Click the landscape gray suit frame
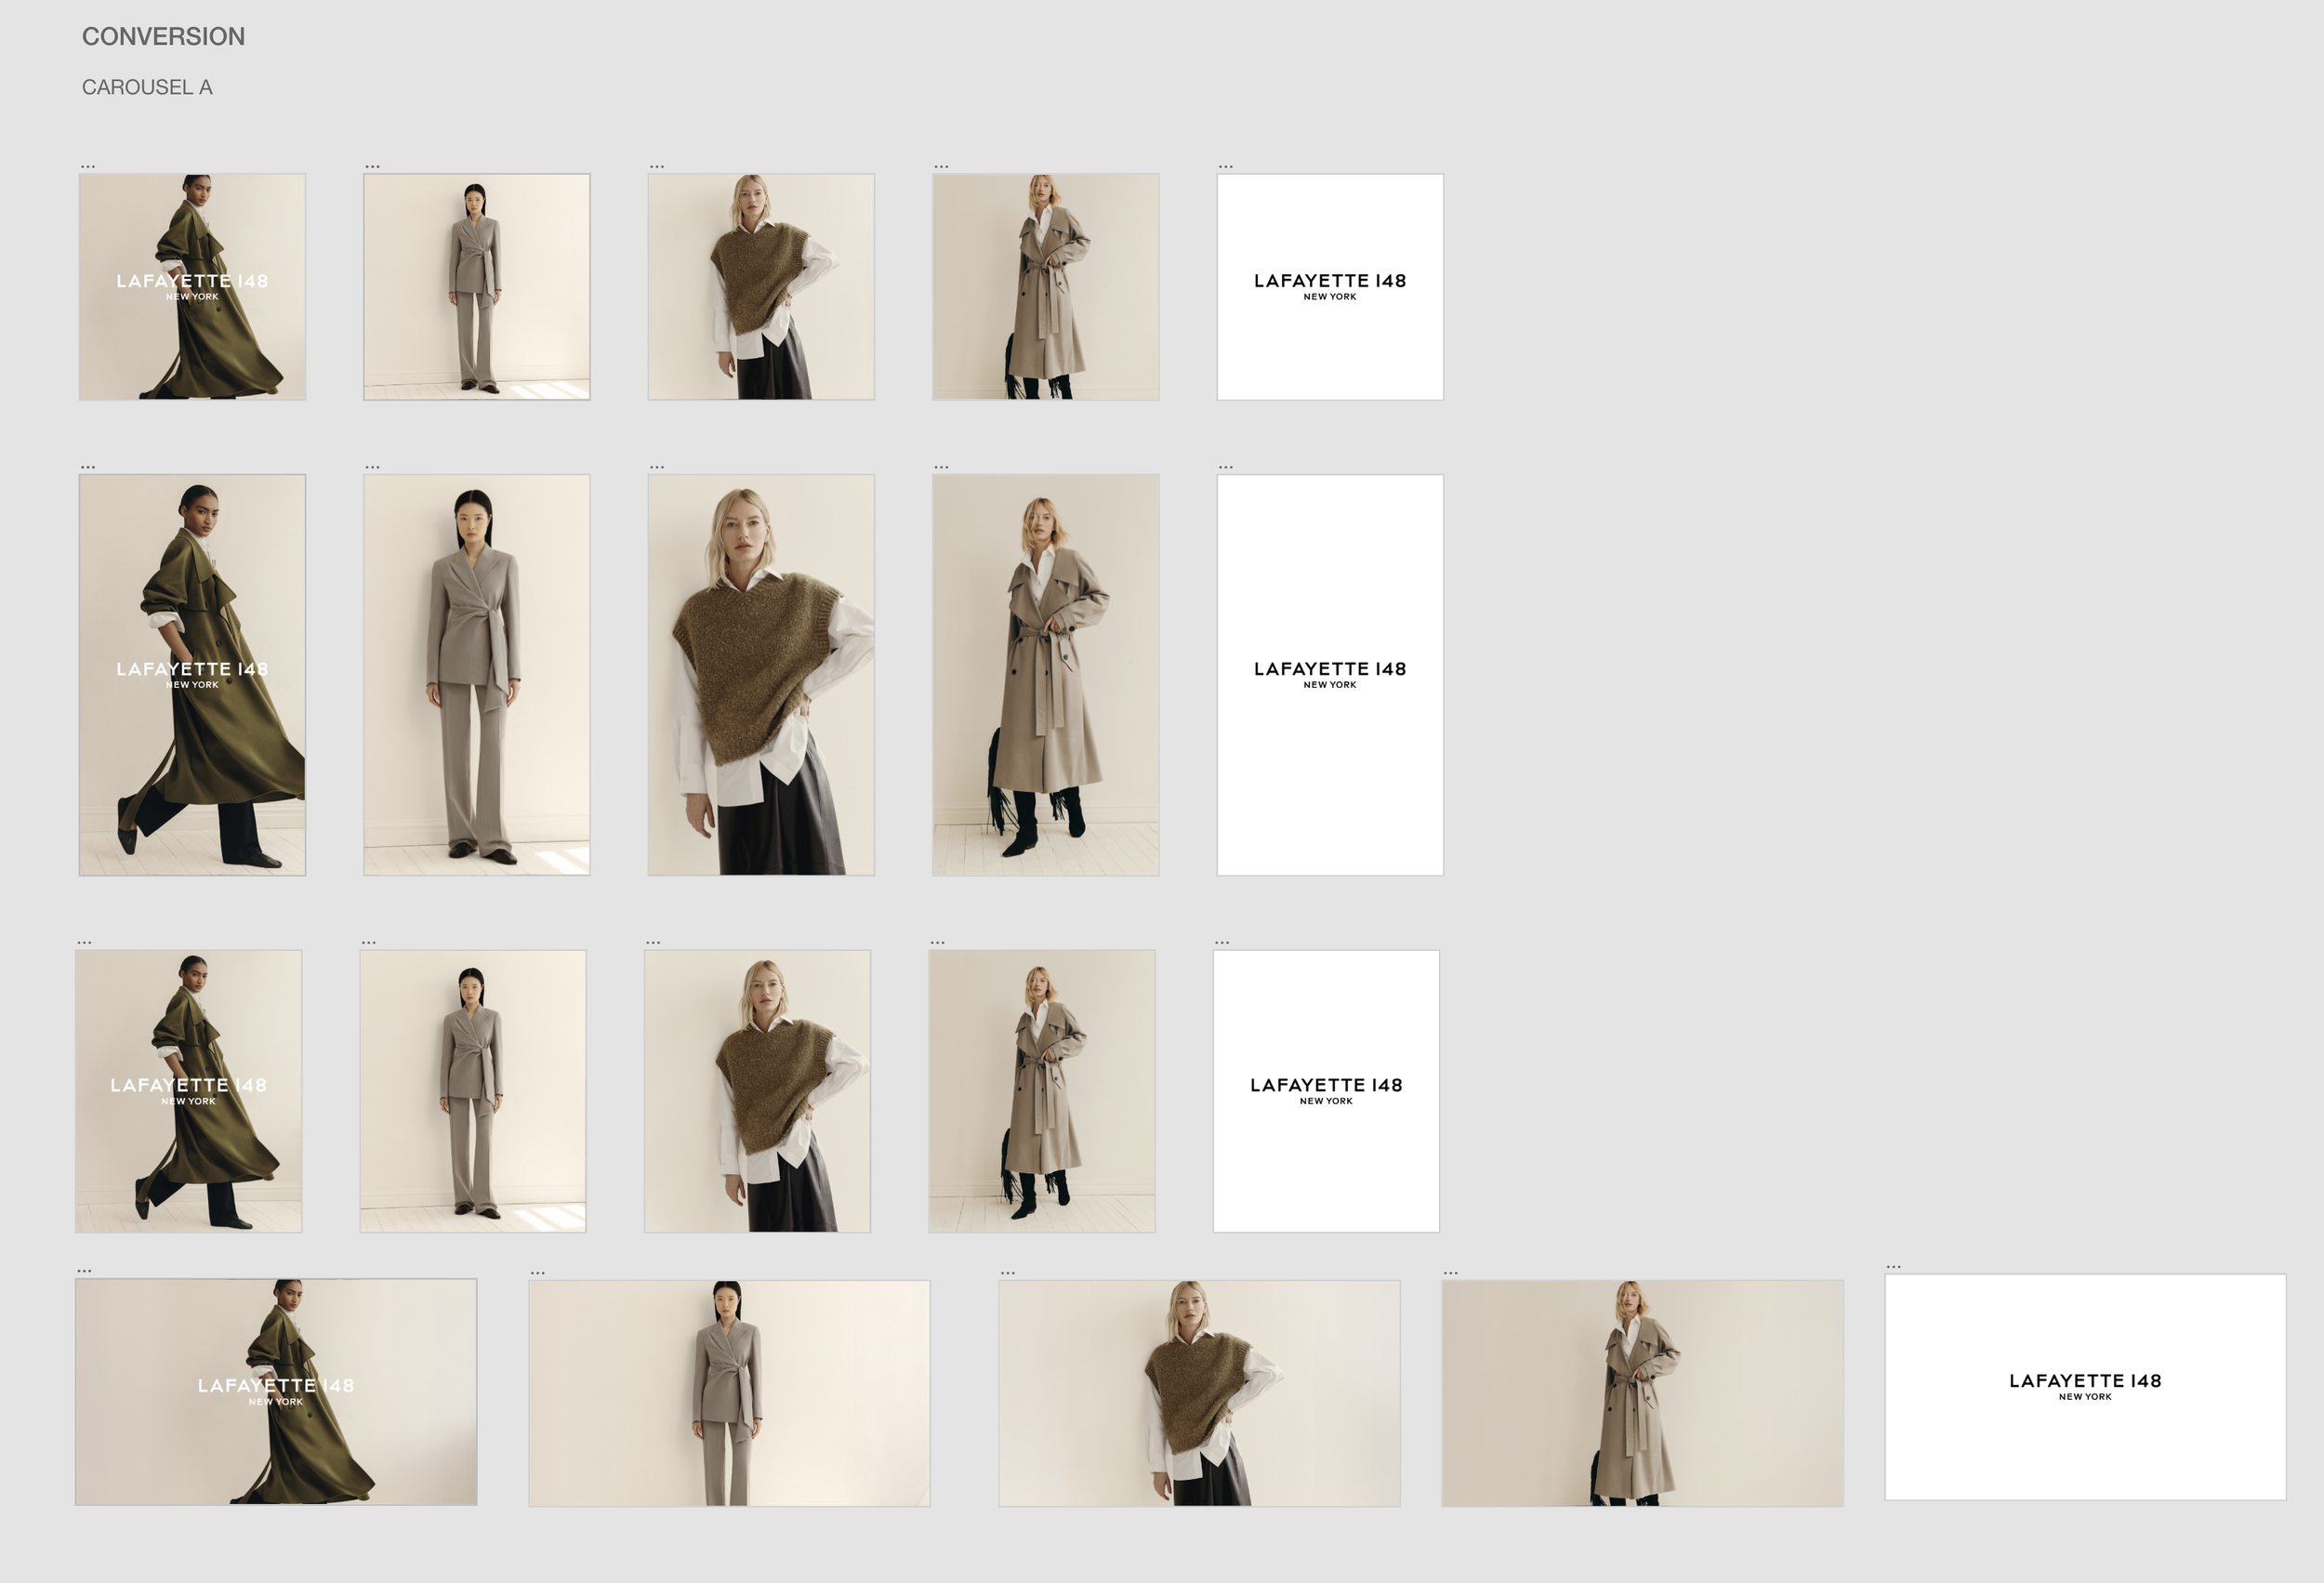Viewport: 2324px width, 1583px height. [729, 1393]
